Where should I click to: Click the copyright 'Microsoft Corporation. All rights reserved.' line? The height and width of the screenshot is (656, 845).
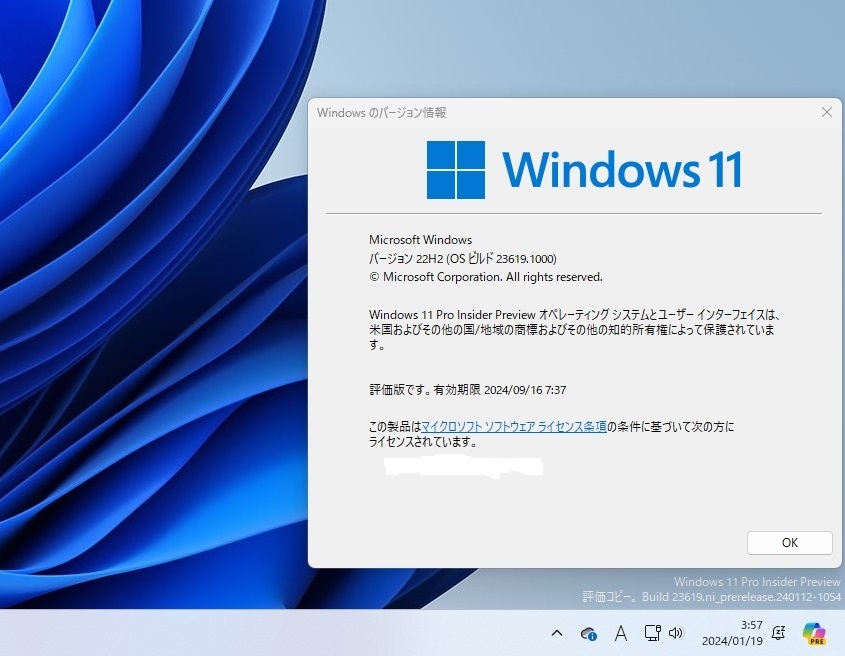click(x=486, y=277)
